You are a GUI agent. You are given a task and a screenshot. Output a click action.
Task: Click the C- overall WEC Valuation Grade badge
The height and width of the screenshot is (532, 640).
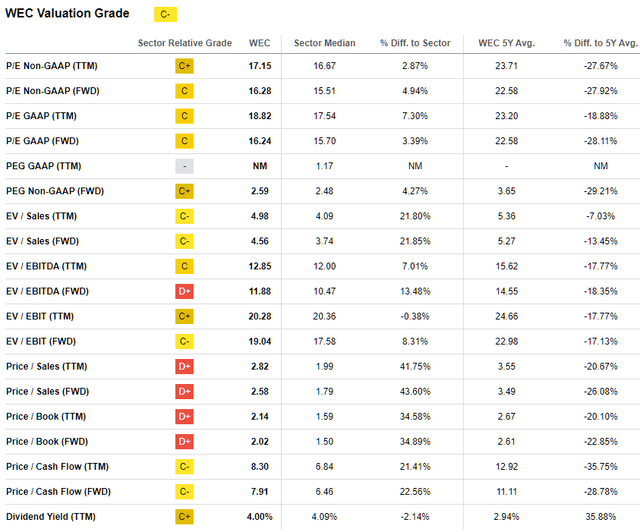tap(161, 14)
